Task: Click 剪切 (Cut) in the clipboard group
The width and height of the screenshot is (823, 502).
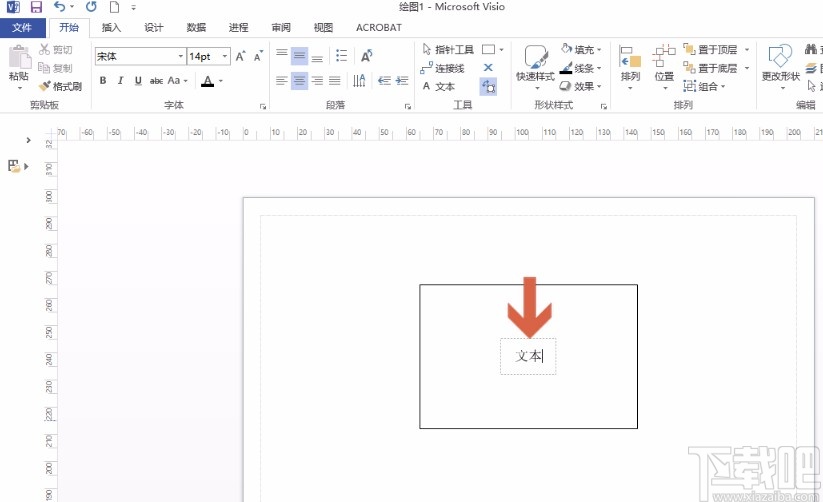Action: 56,49
